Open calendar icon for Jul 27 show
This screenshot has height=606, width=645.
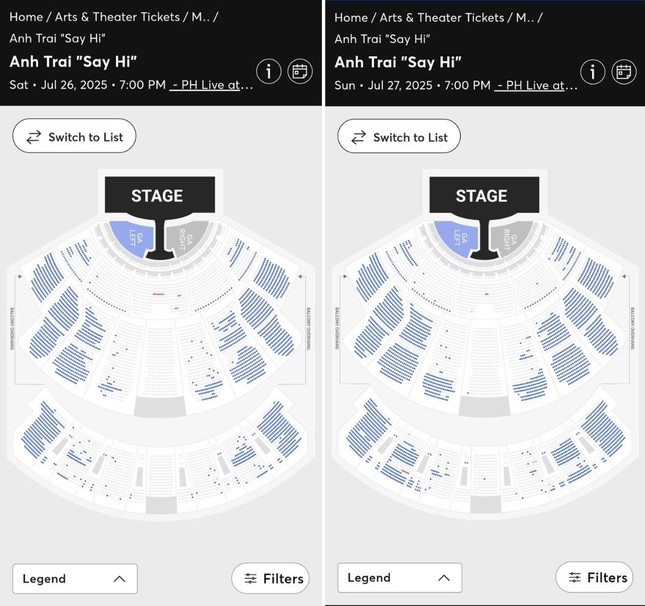[624, 72]
